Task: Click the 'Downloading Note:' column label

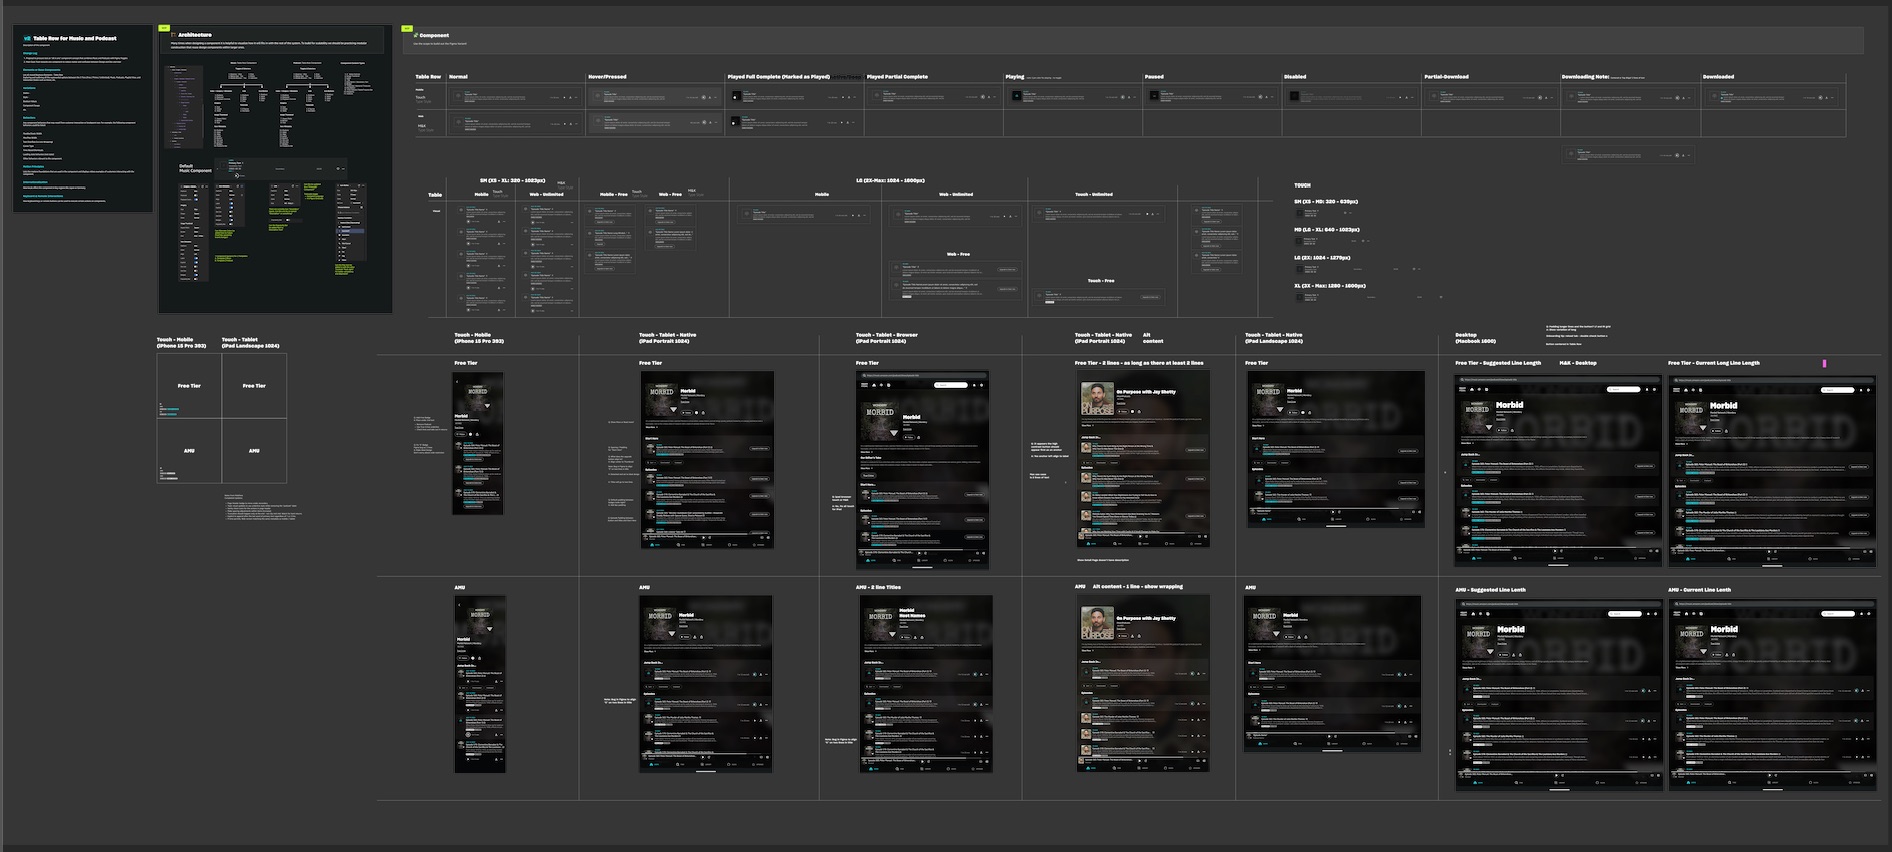Action: (x=1585, y=76)
